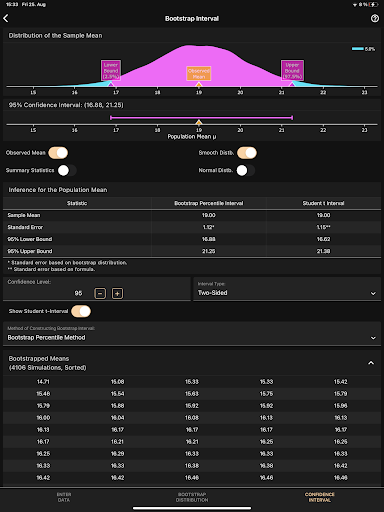Tap the Lower Bound (2.5%) marker label
The height and width of the screenshot is (512, 384).
pos(111,70)
